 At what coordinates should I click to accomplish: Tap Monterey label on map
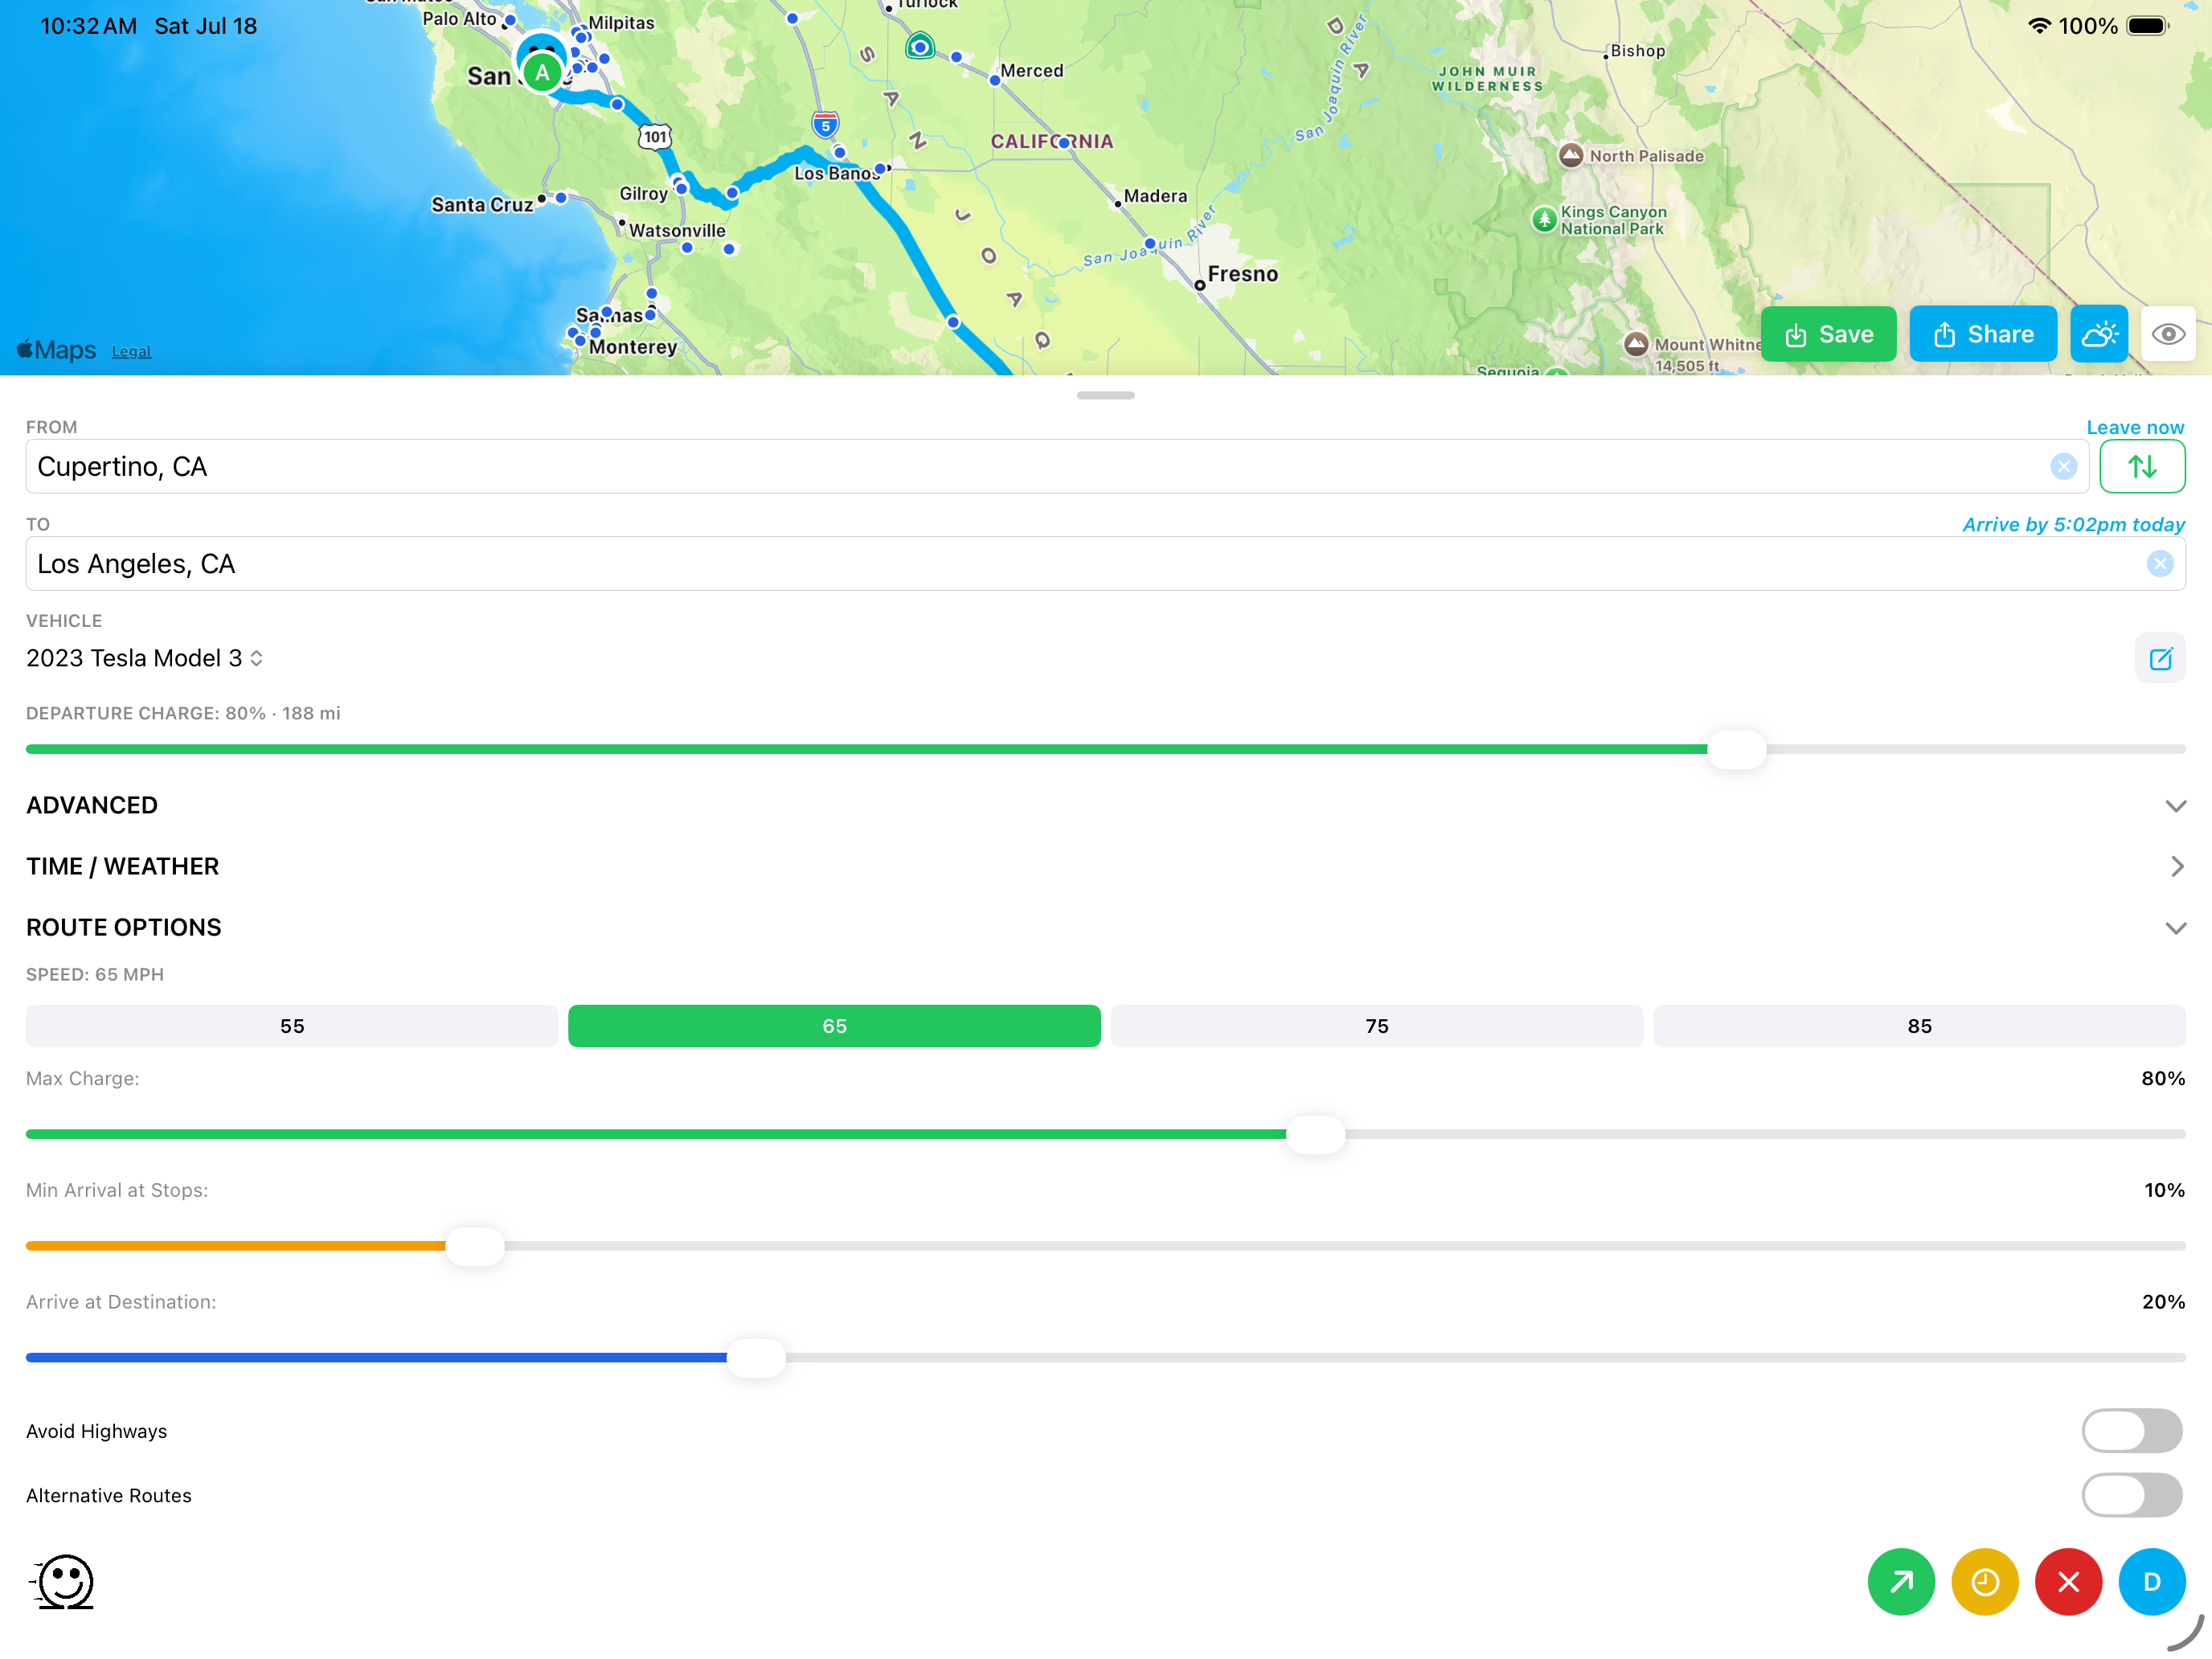coord(633,347)
